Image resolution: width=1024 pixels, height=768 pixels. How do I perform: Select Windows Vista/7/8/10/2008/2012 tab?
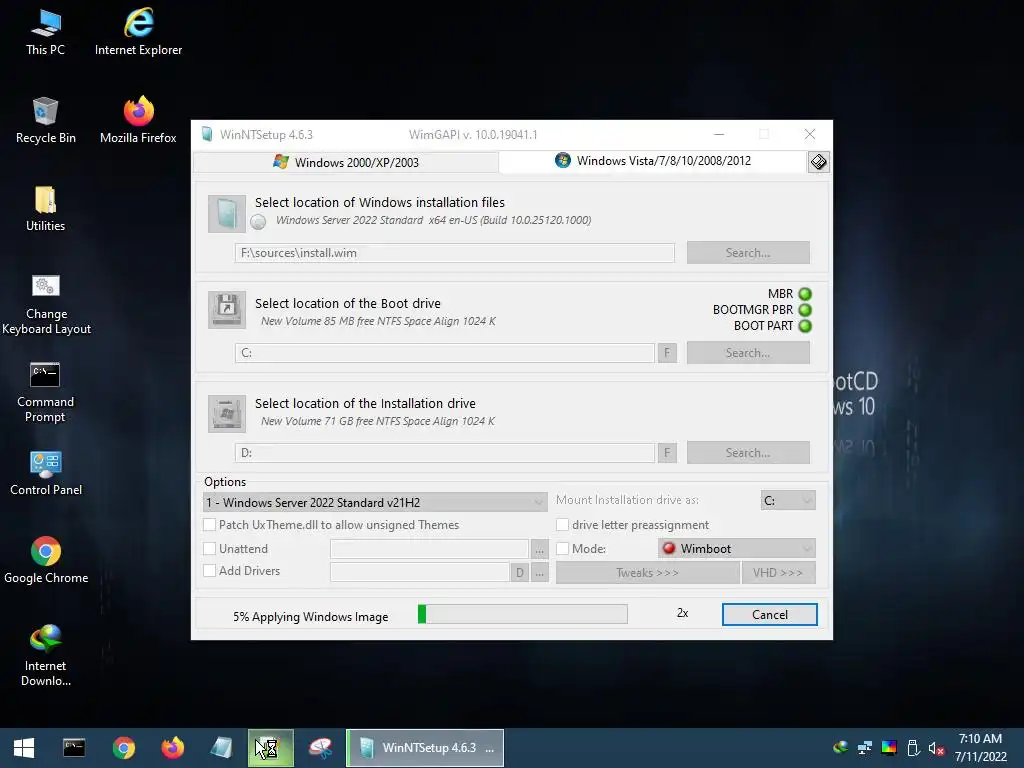click(653, 161)
